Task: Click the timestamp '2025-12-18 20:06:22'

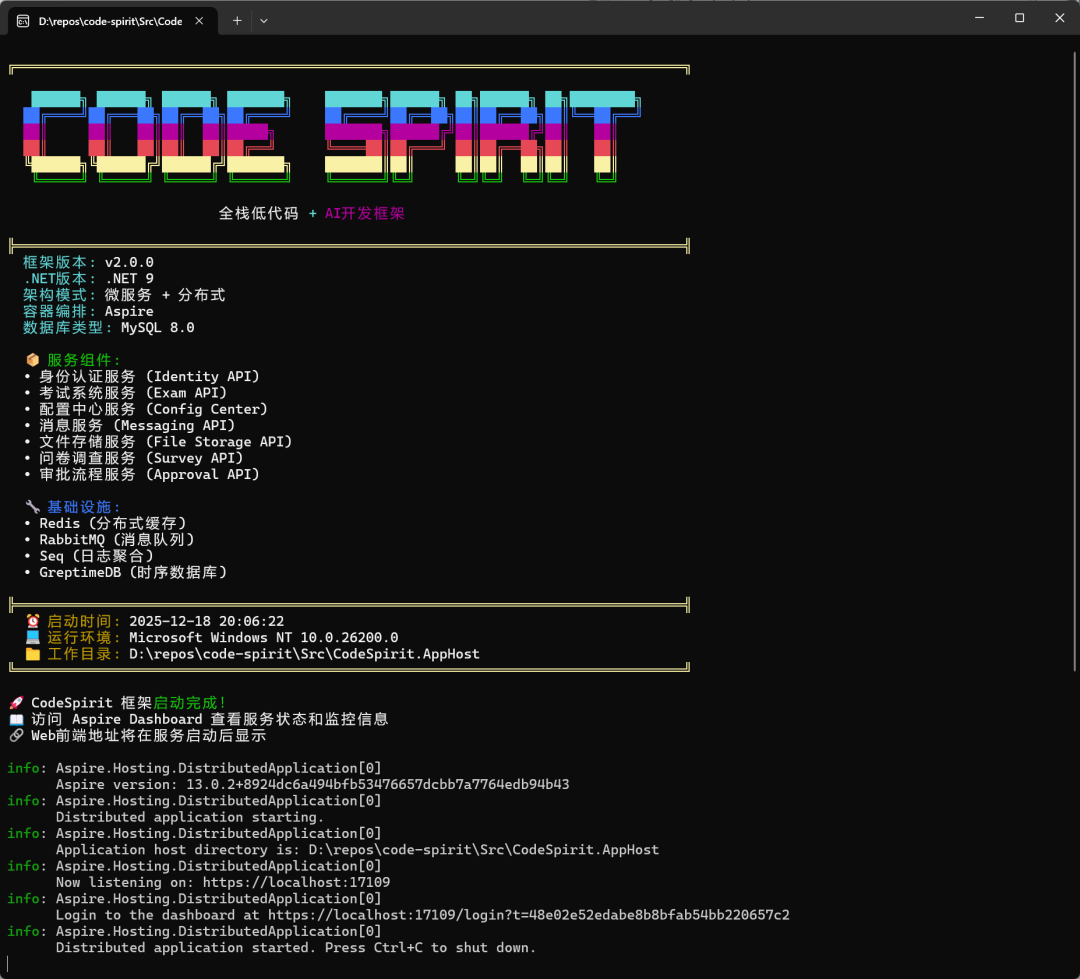Action: coord(207,621)
